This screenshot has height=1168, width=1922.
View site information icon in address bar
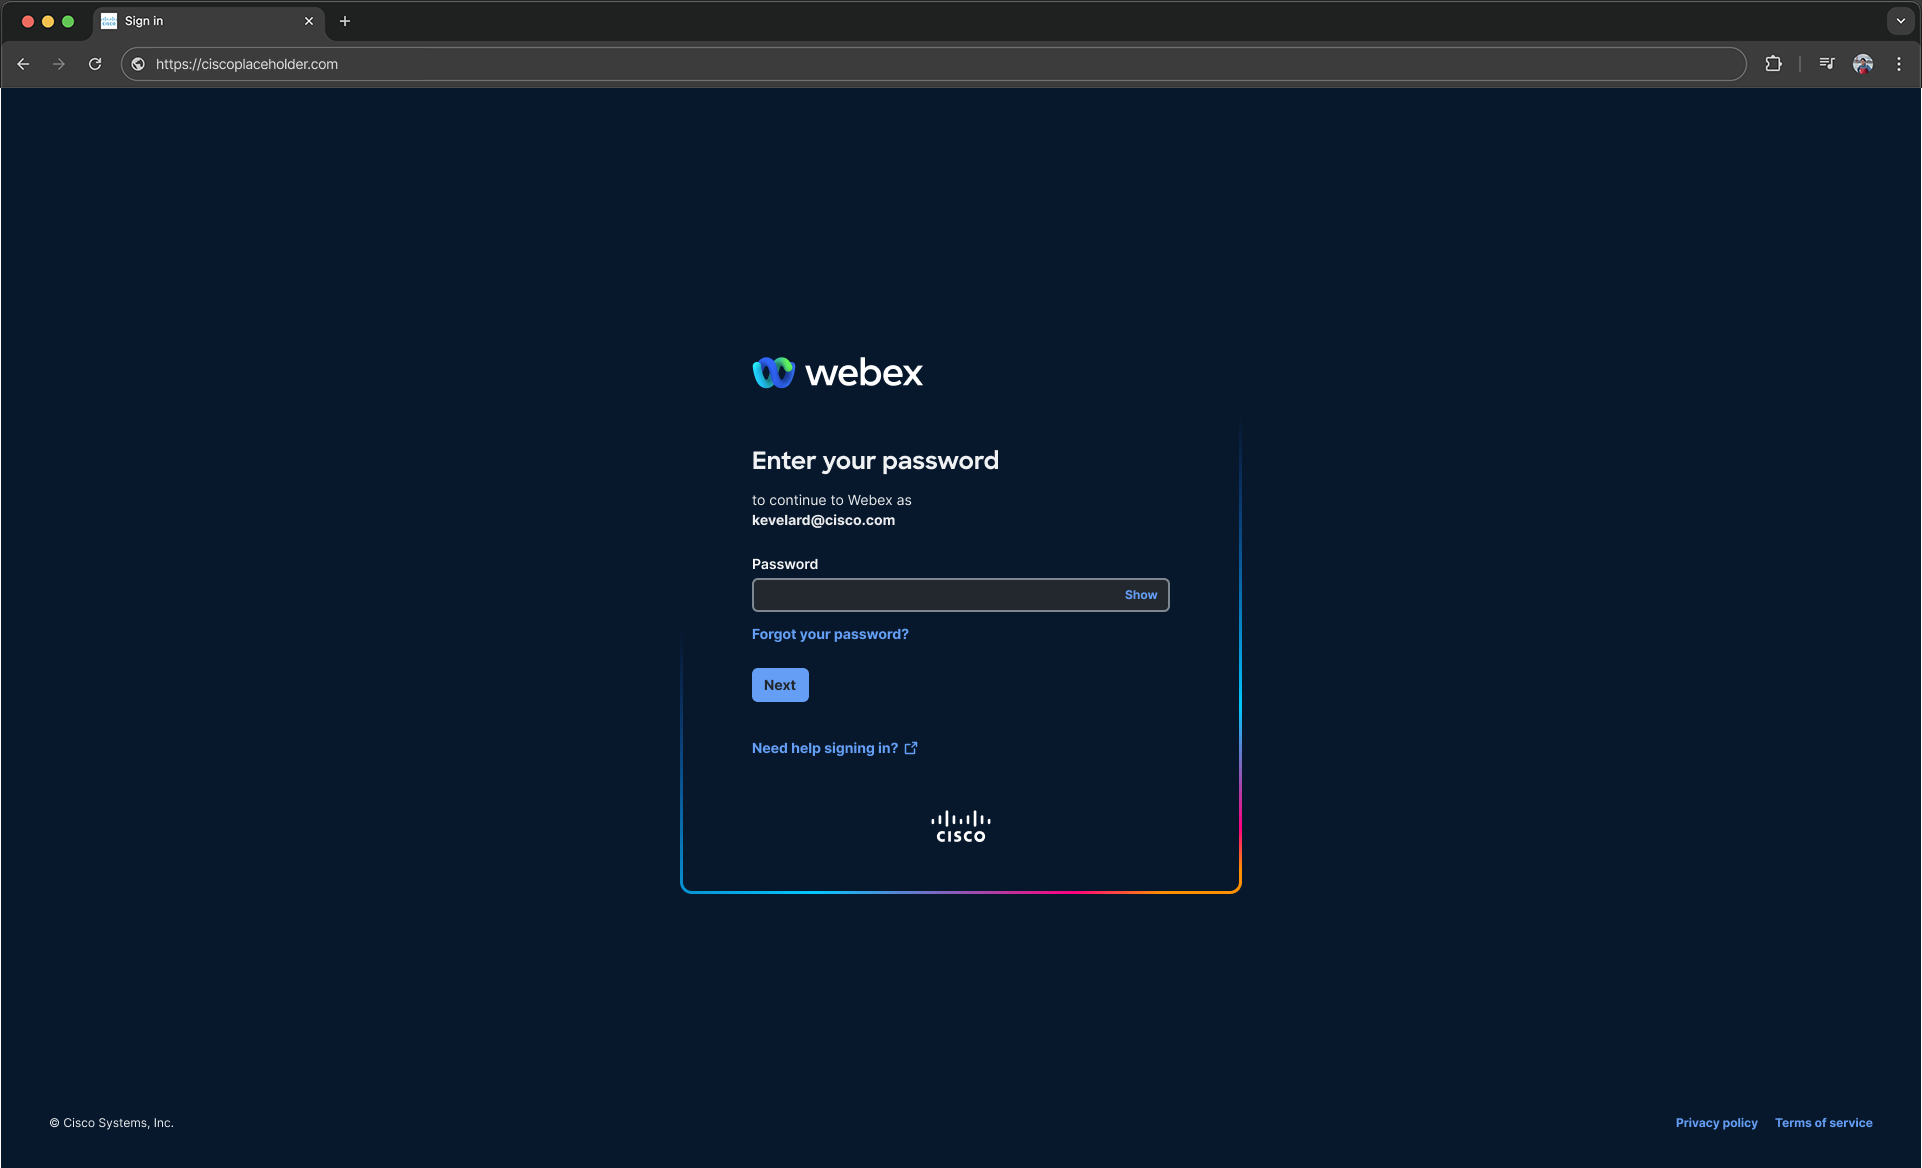139,64
